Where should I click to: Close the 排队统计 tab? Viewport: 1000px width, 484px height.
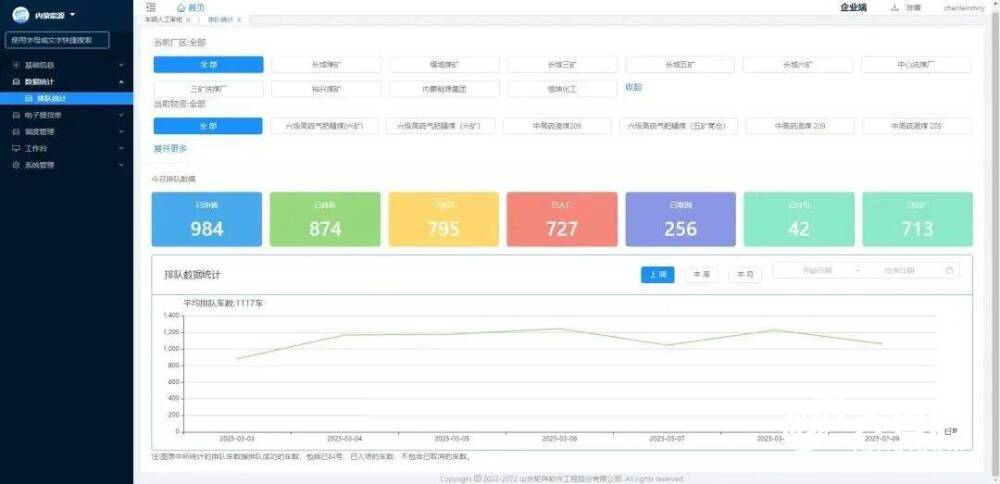[239, 20]
